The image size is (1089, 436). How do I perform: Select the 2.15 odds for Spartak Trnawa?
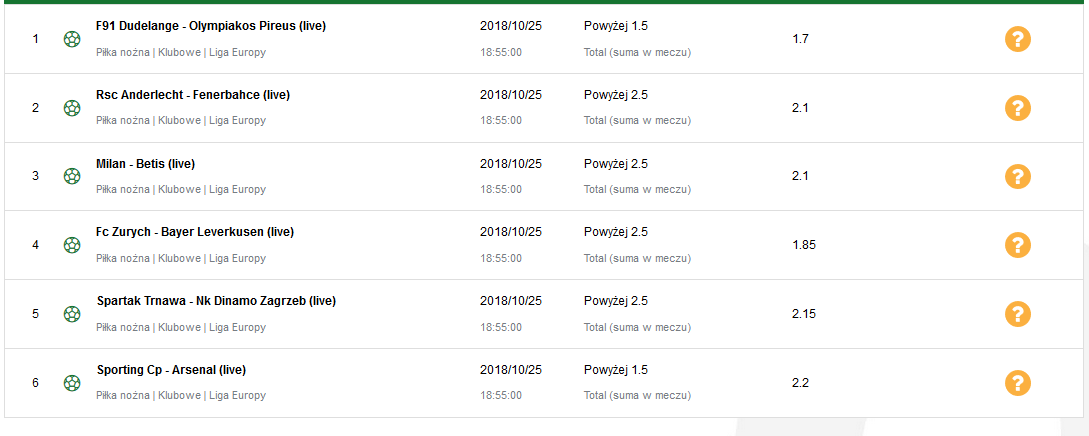click(804, 314)
